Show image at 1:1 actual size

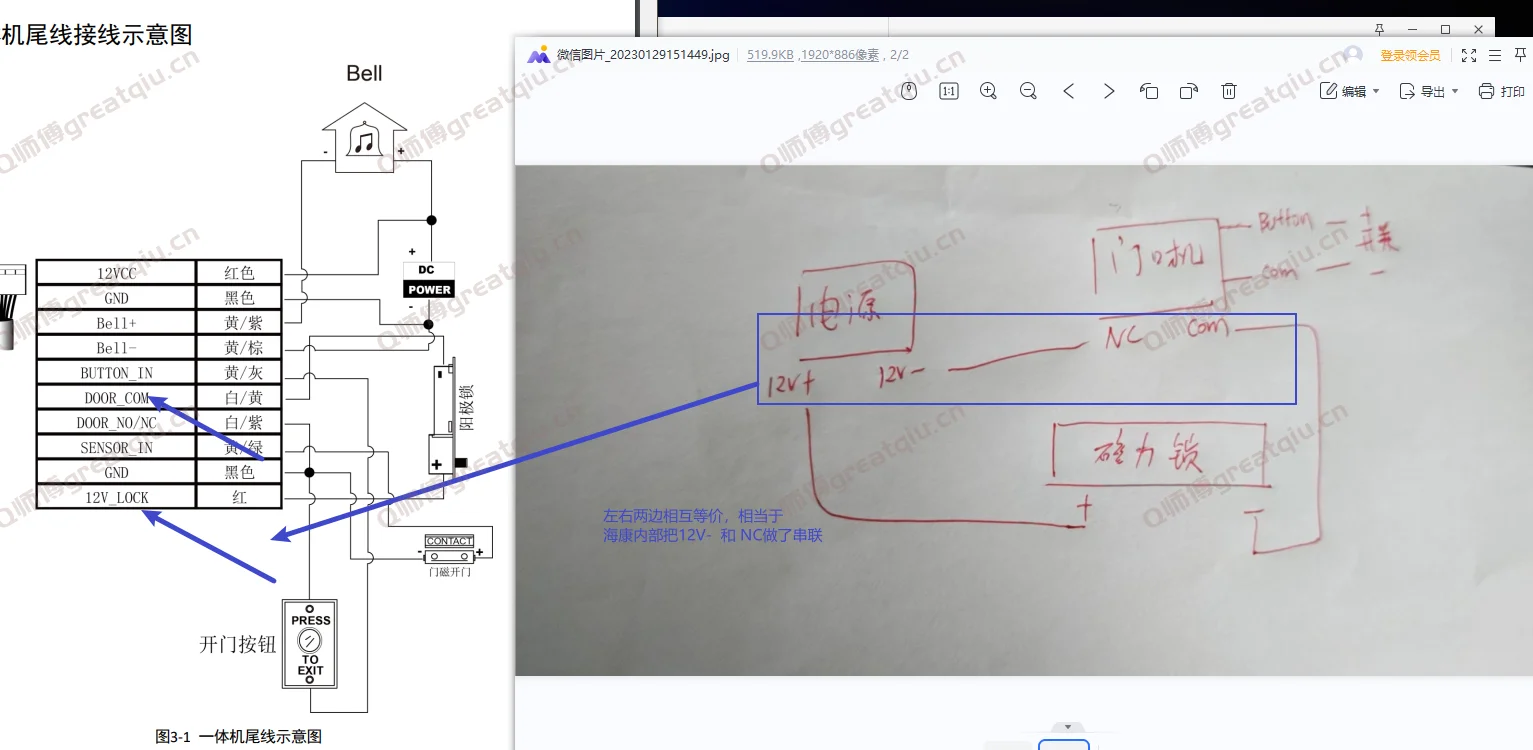click(x=949, y=91)
